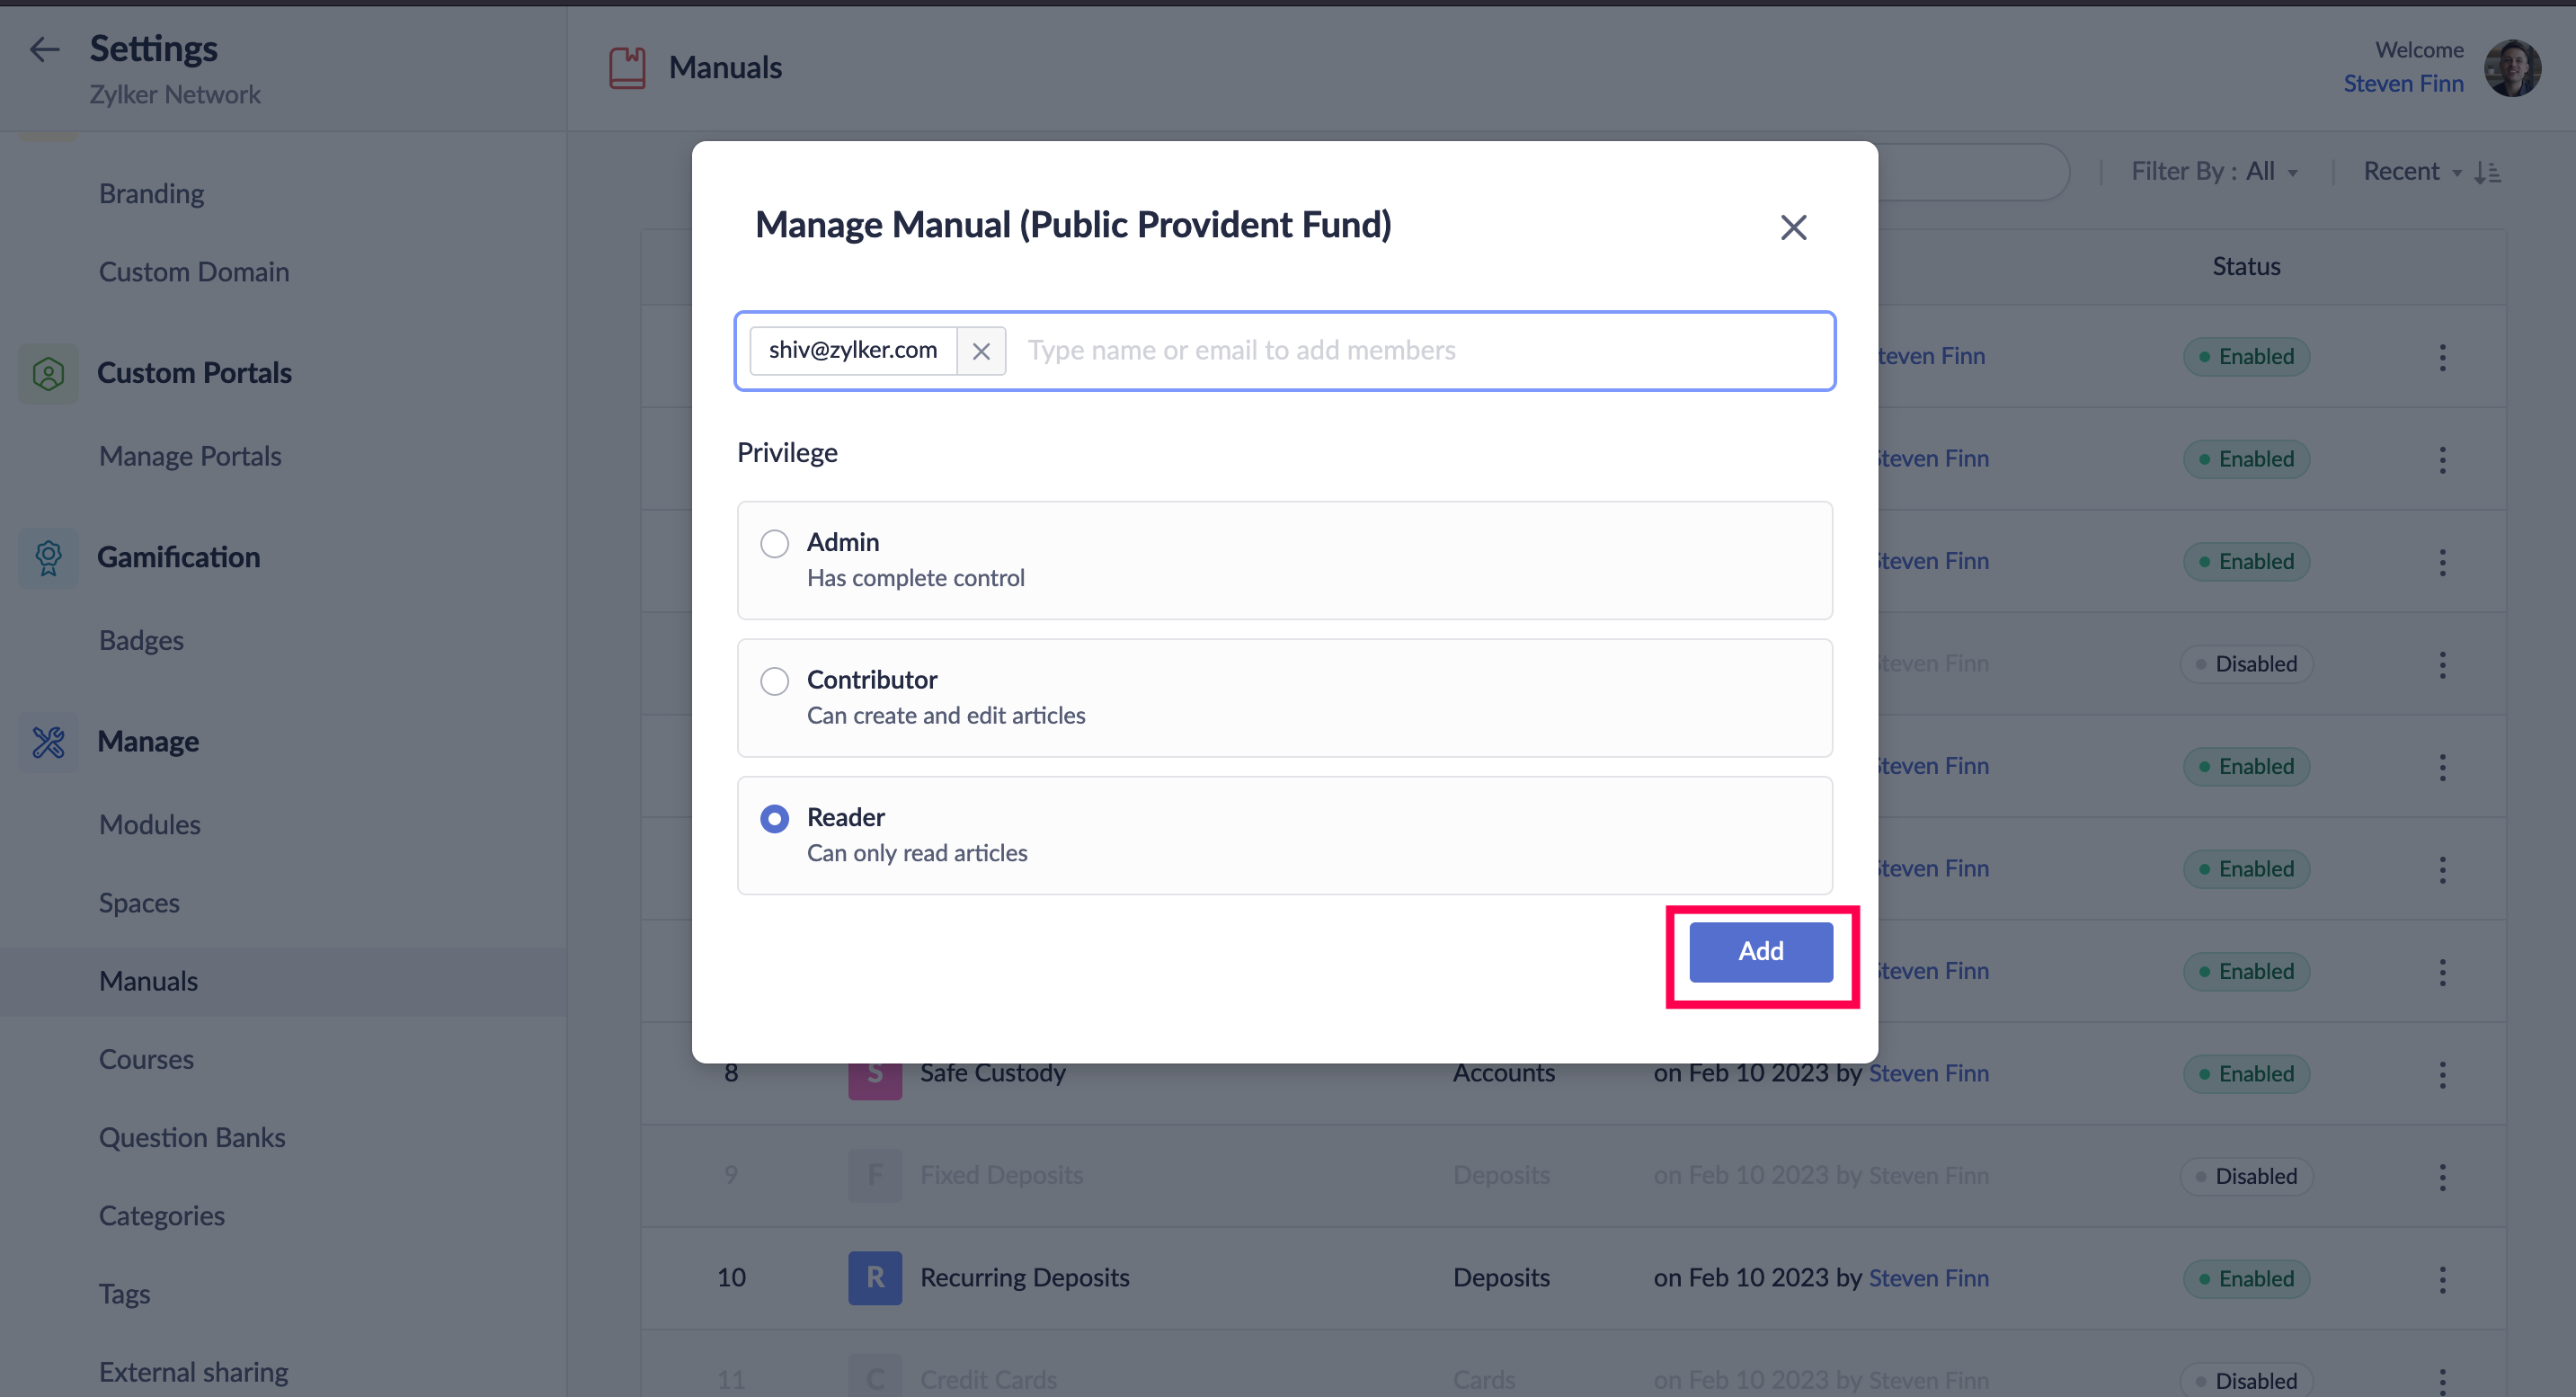
Task: Click Deposits category in Recurring Deposits row
Action: click(1501, 1279)
